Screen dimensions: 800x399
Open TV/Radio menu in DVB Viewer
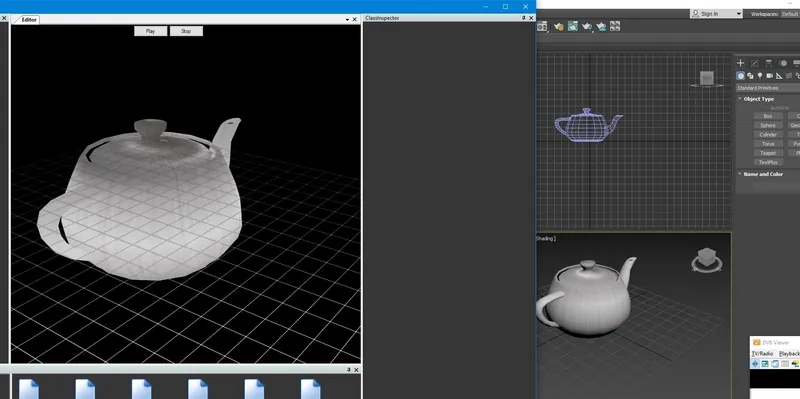pyautogui.click(x=762, y=354)
